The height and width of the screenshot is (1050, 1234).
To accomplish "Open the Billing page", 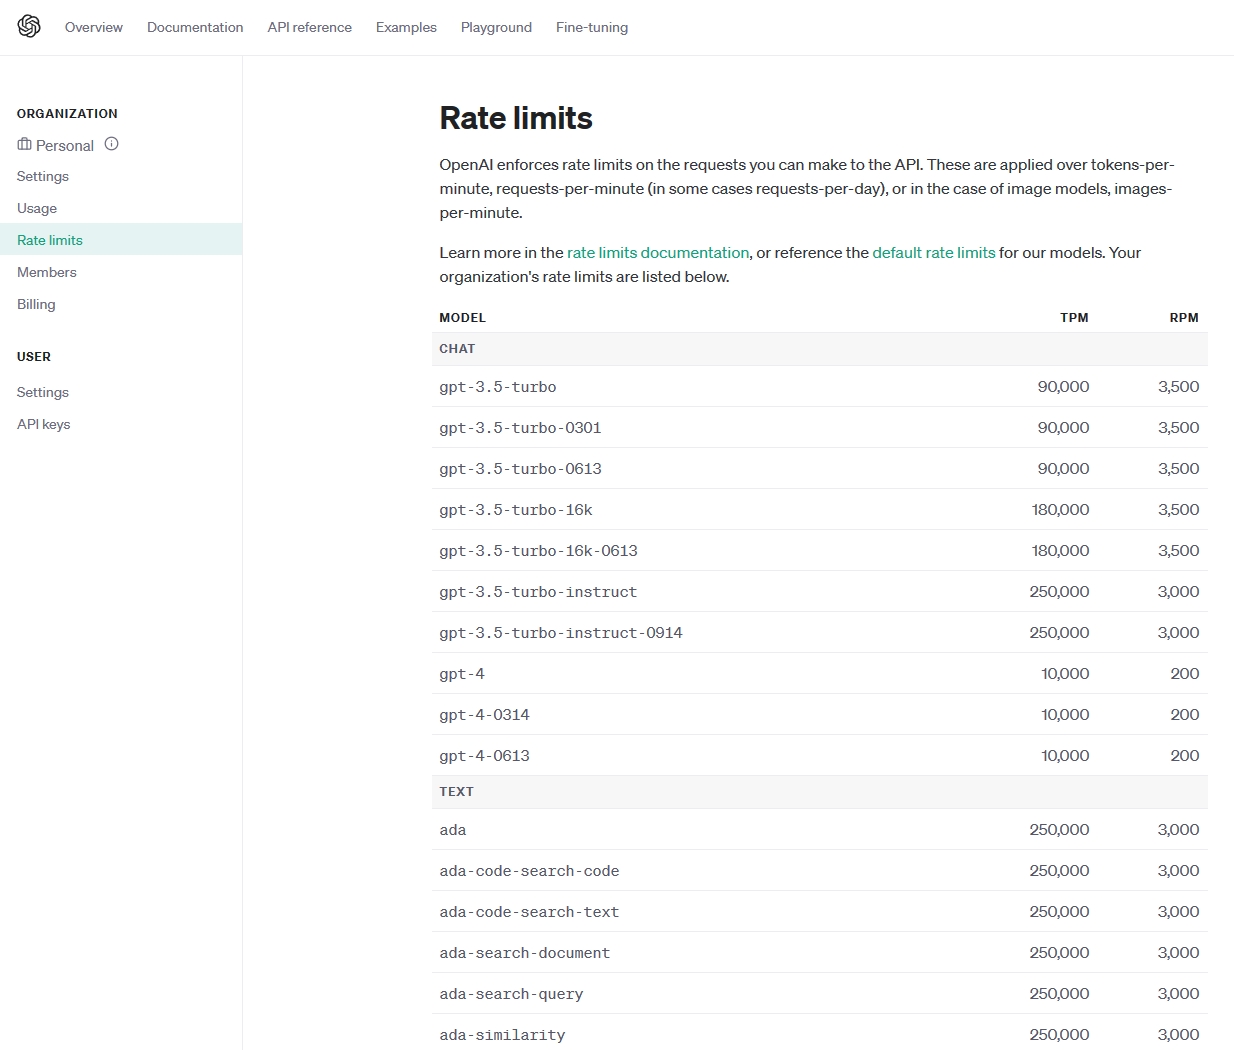I will [36, 304].
